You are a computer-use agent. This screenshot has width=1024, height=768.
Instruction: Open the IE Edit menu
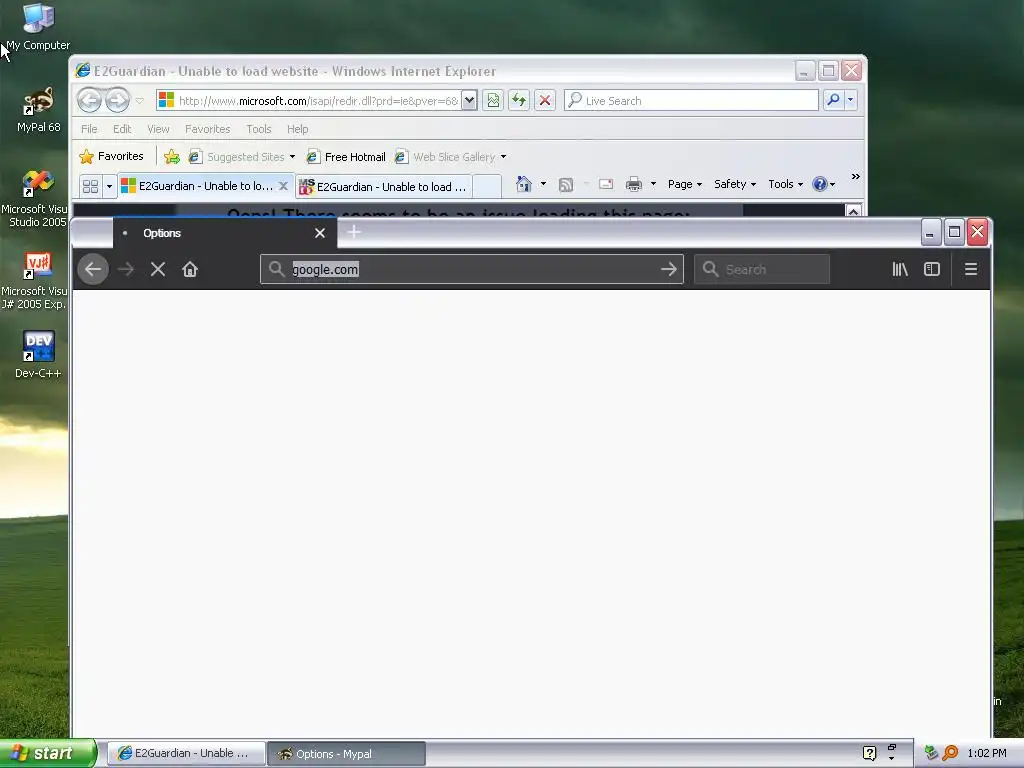[x=122, y=129]
